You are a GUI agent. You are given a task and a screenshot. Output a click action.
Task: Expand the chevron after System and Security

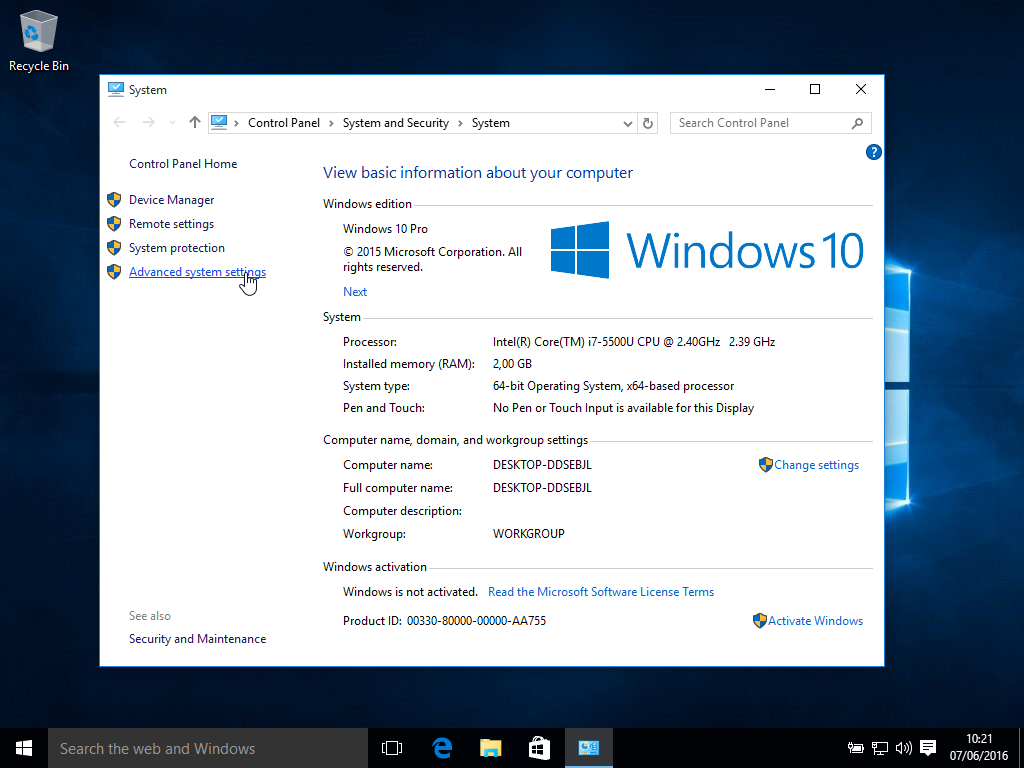460,123
